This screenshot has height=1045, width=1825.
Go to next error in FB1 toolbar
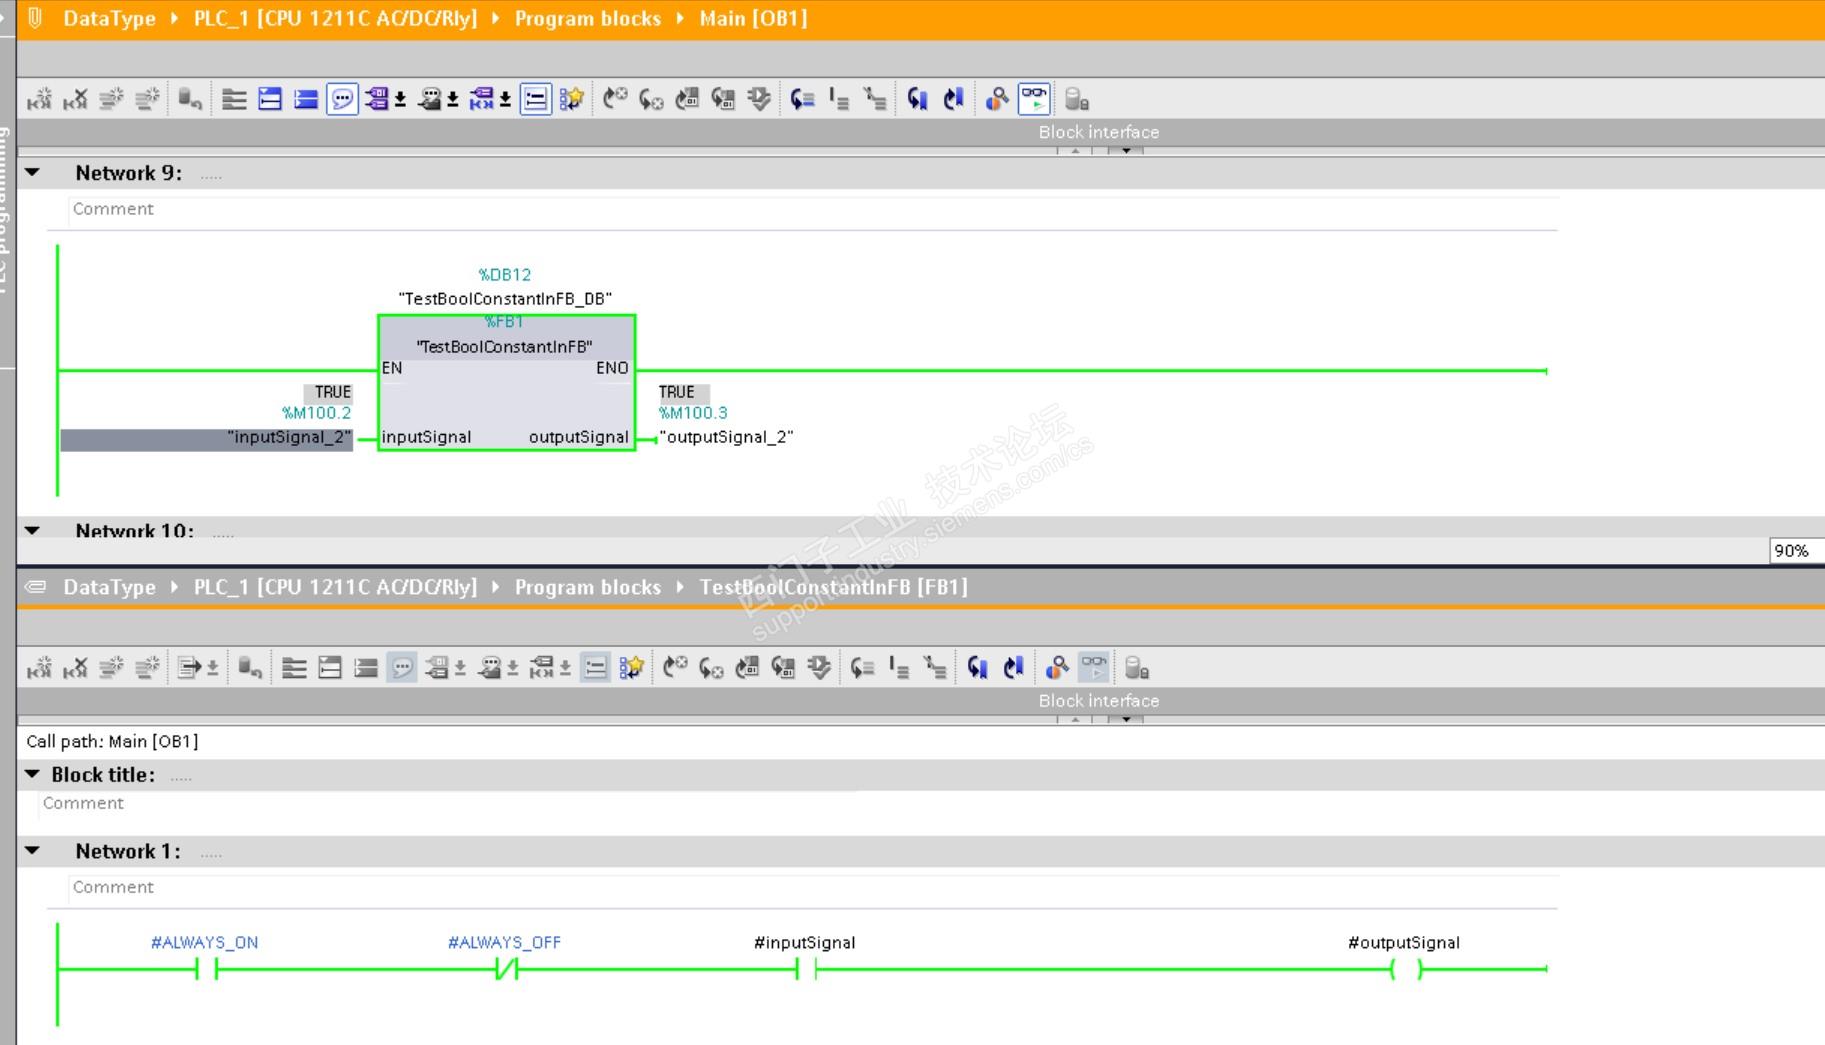(x=711, y=668)
